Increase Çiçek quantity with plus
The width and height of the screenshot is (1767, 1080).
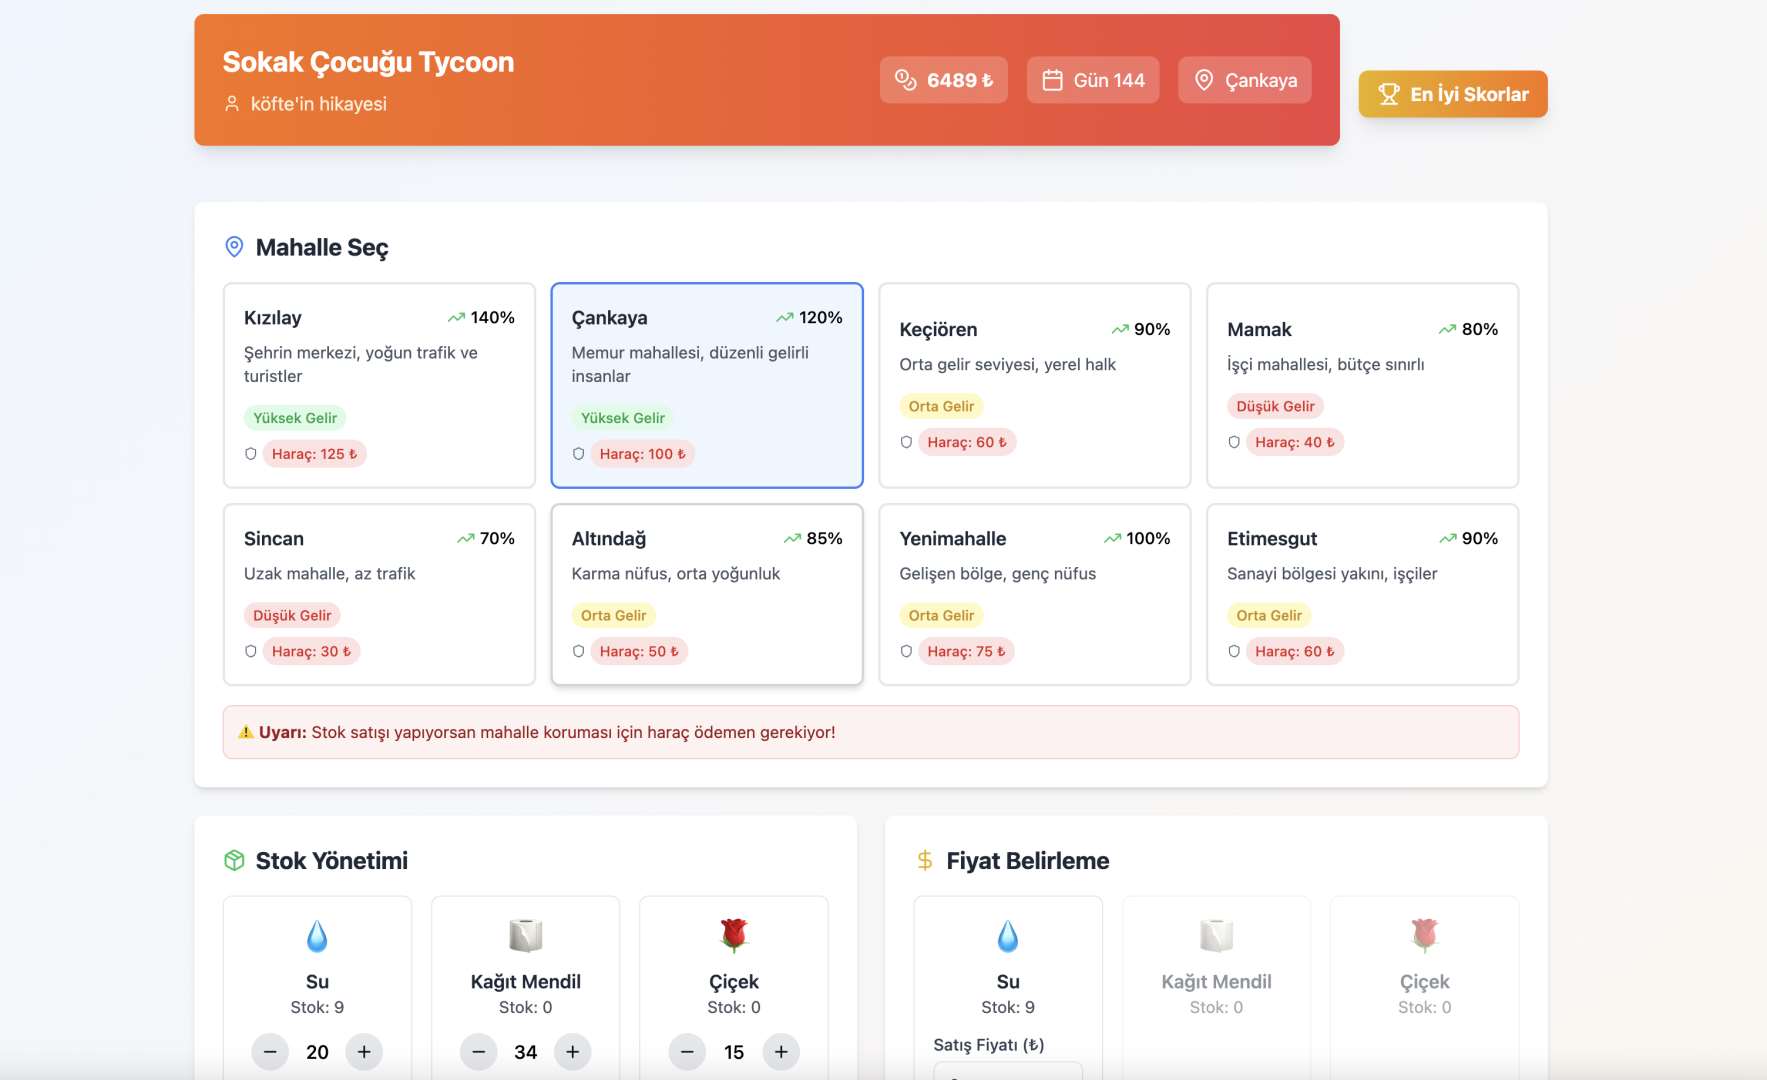pyautogui.click(x=781, y=1052)
